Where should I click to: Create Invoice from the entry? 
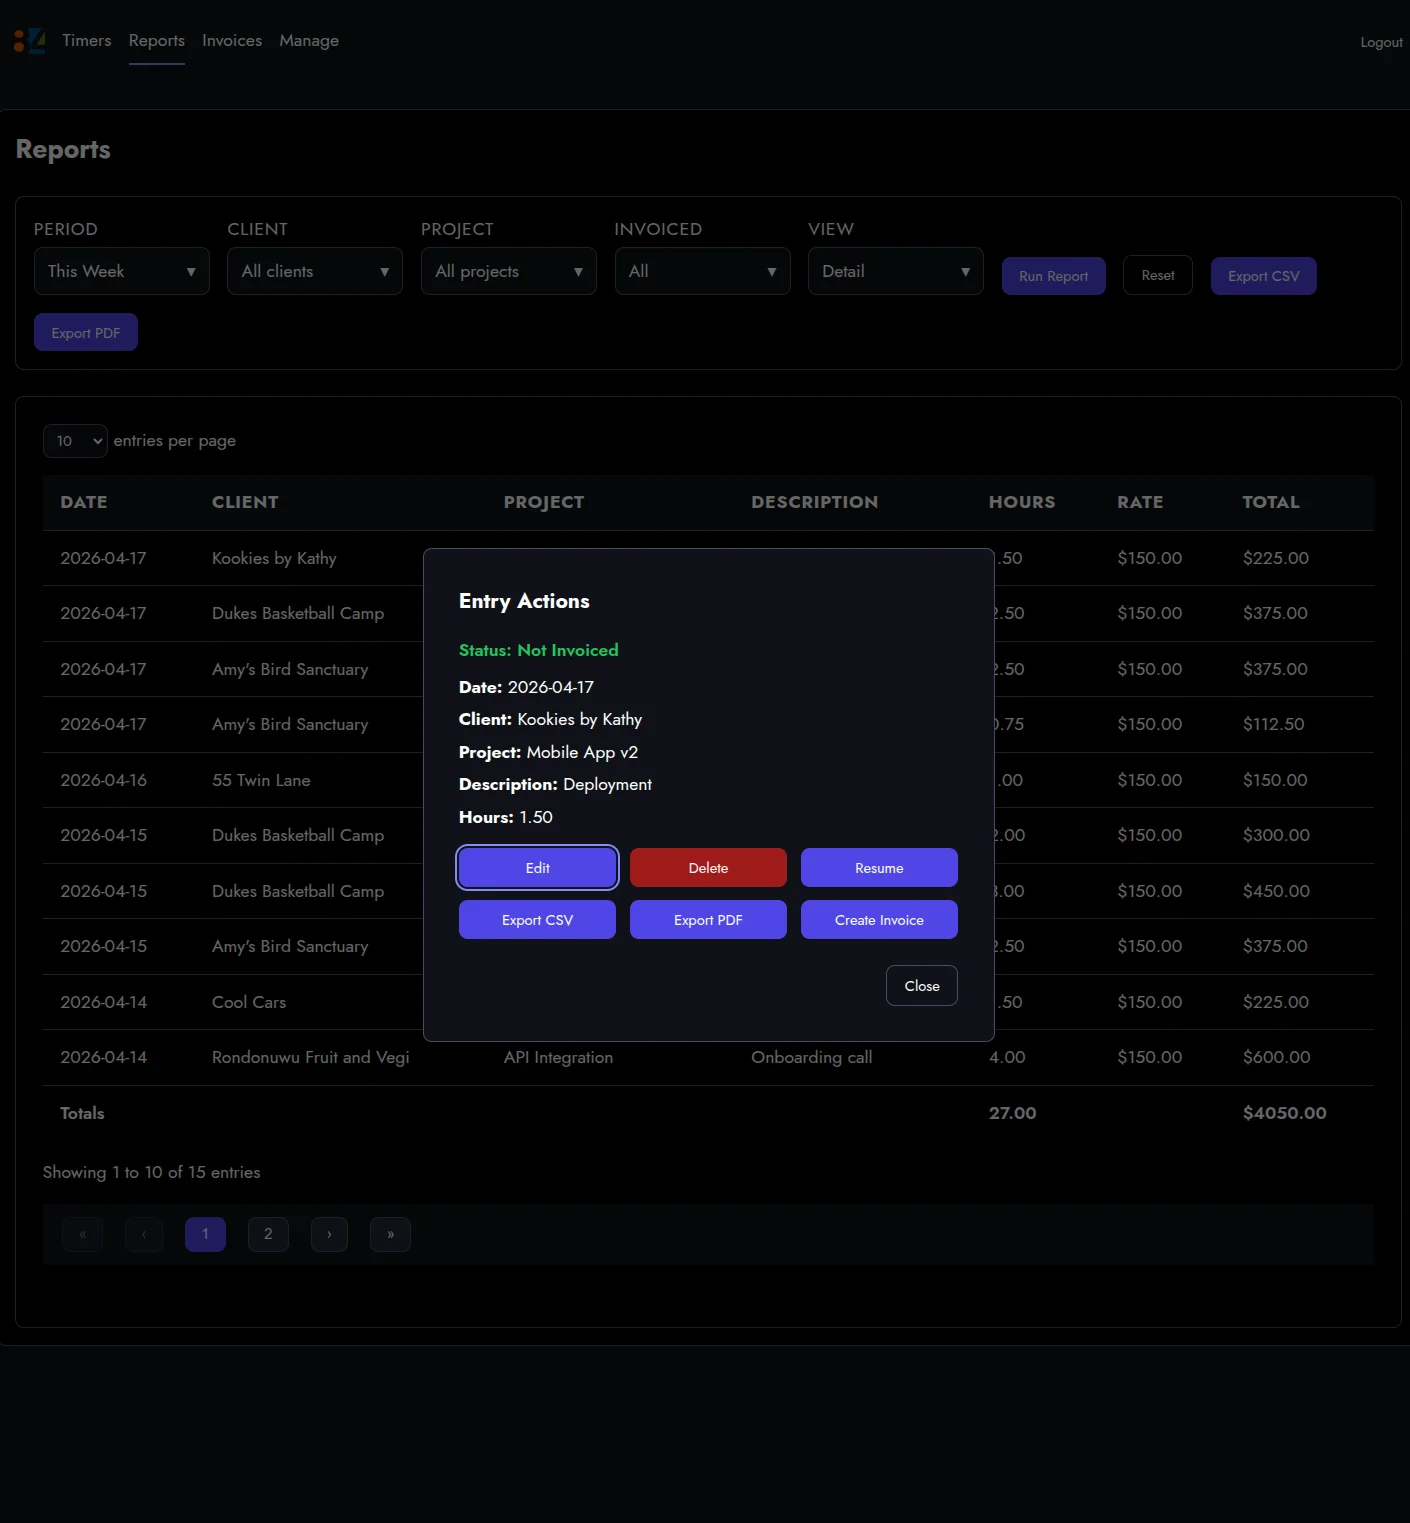[x=879, y=920]
